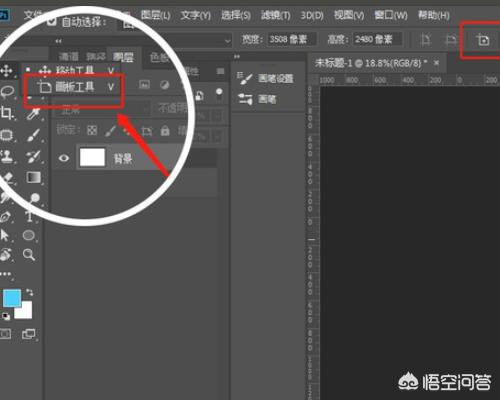The image size is (500, 400).
Task: Set artboard to portrait orientation icon
Action: 426,40
